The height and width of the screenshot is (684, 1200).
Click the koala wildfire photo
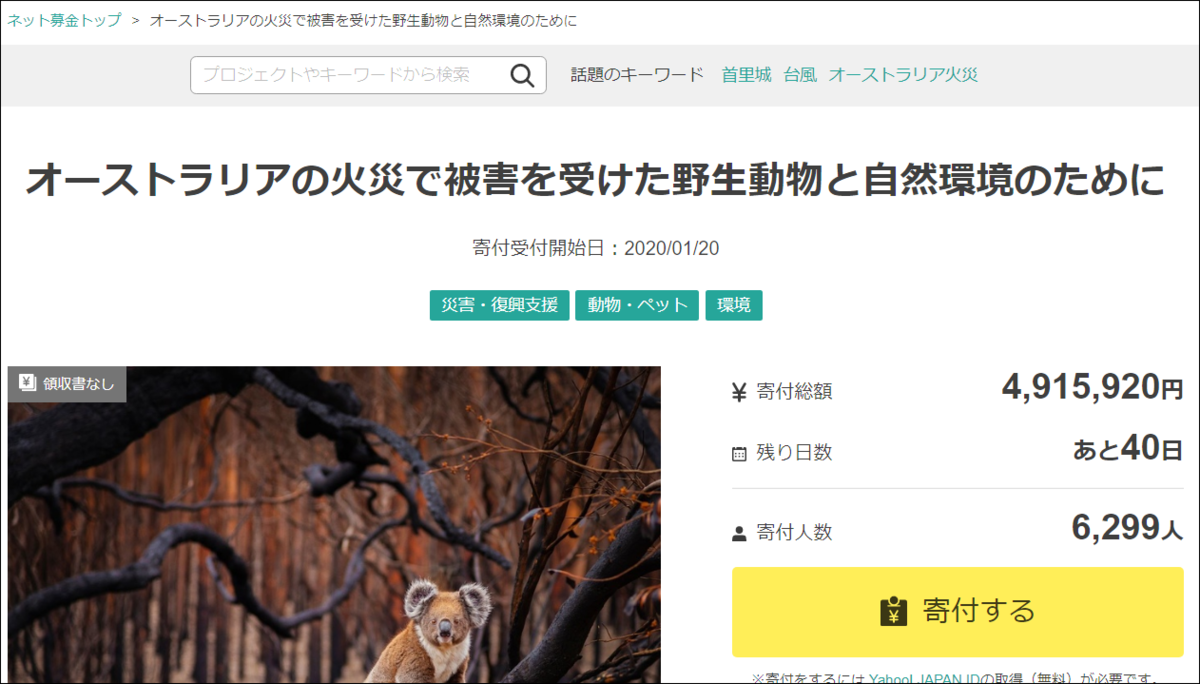point(334,525)
